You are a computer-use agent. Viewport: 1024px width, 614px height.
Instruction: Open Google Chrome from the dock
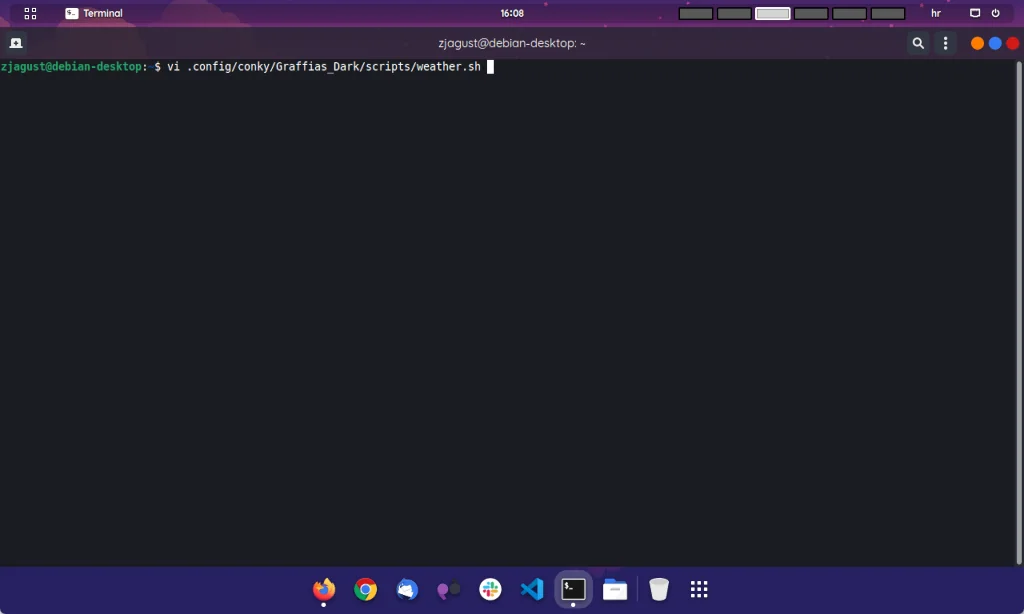[365, 589]
